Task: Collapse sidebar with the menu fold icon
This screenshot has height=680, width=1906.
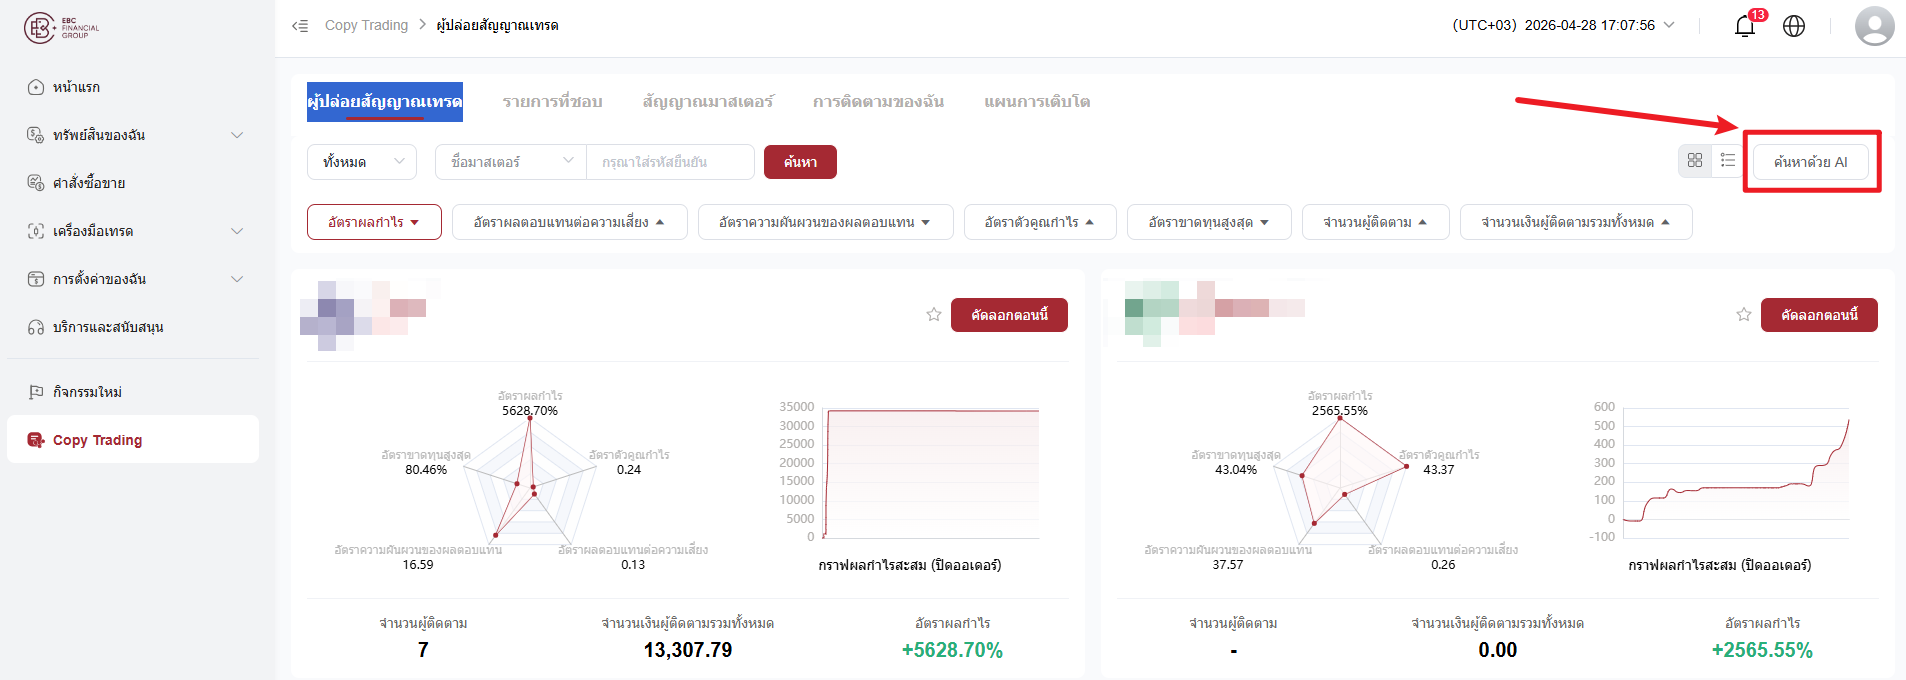Action: [x=300, y=25]
